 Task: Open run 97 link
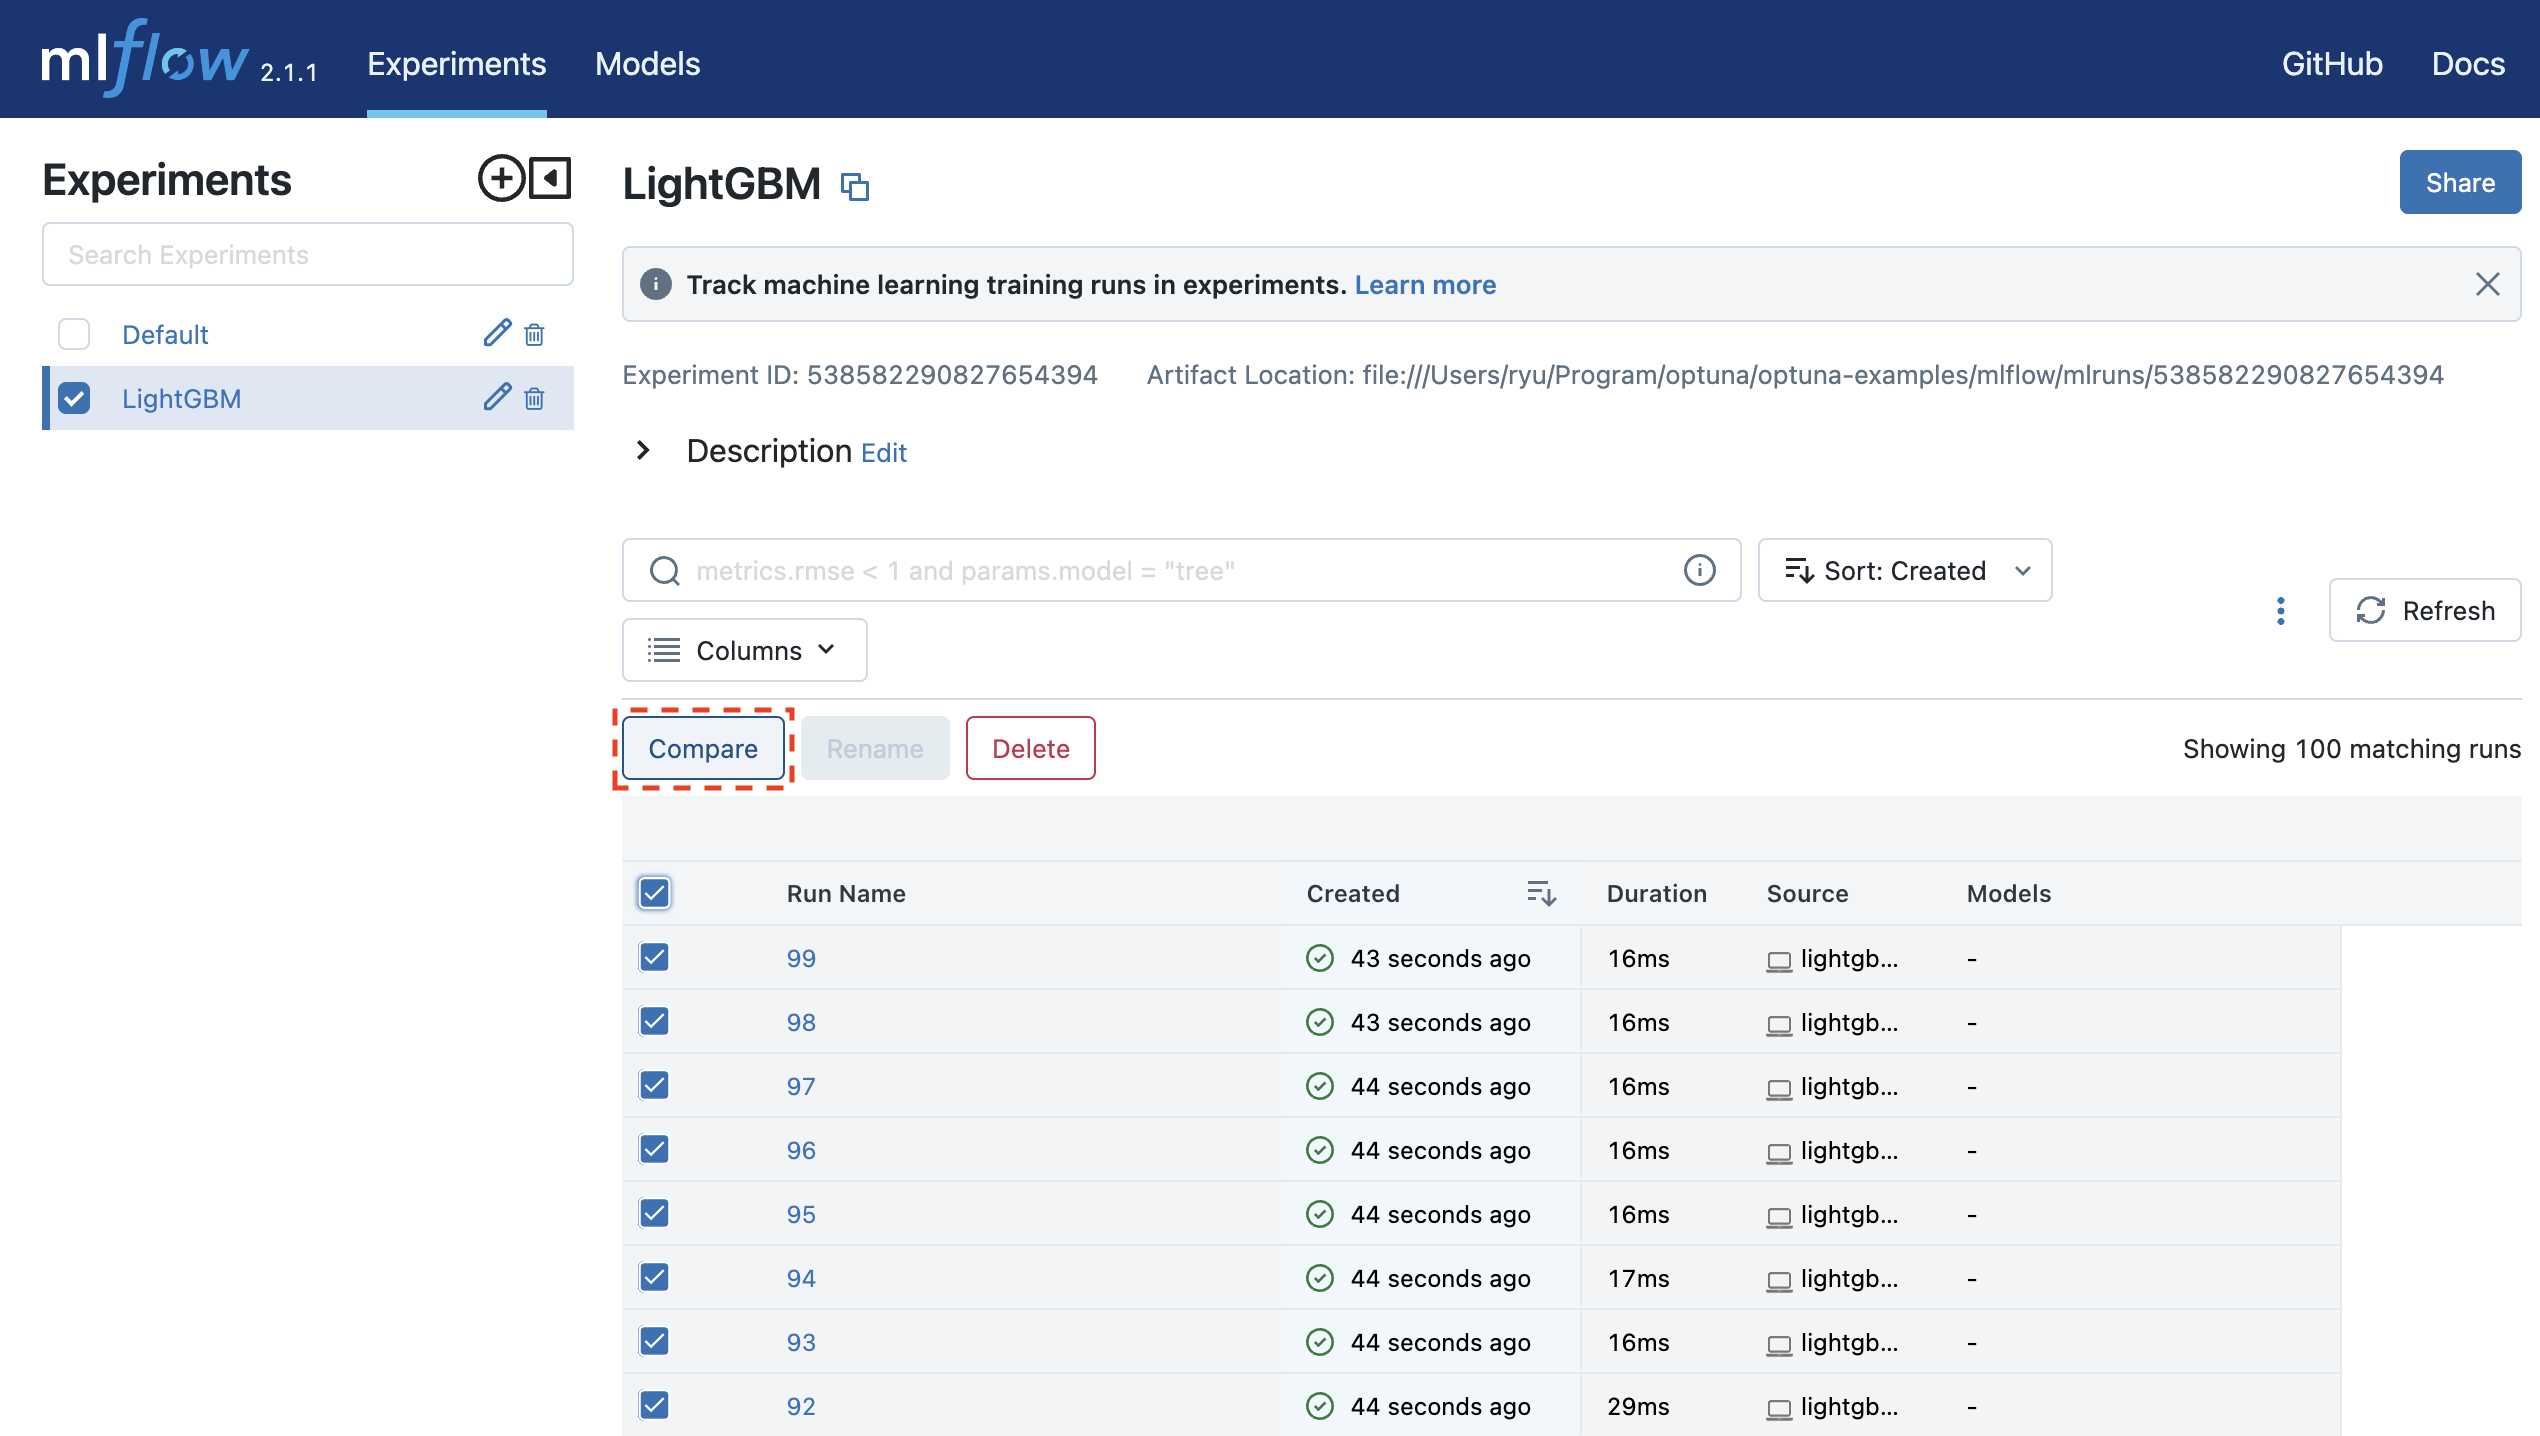click(801, 1086)
